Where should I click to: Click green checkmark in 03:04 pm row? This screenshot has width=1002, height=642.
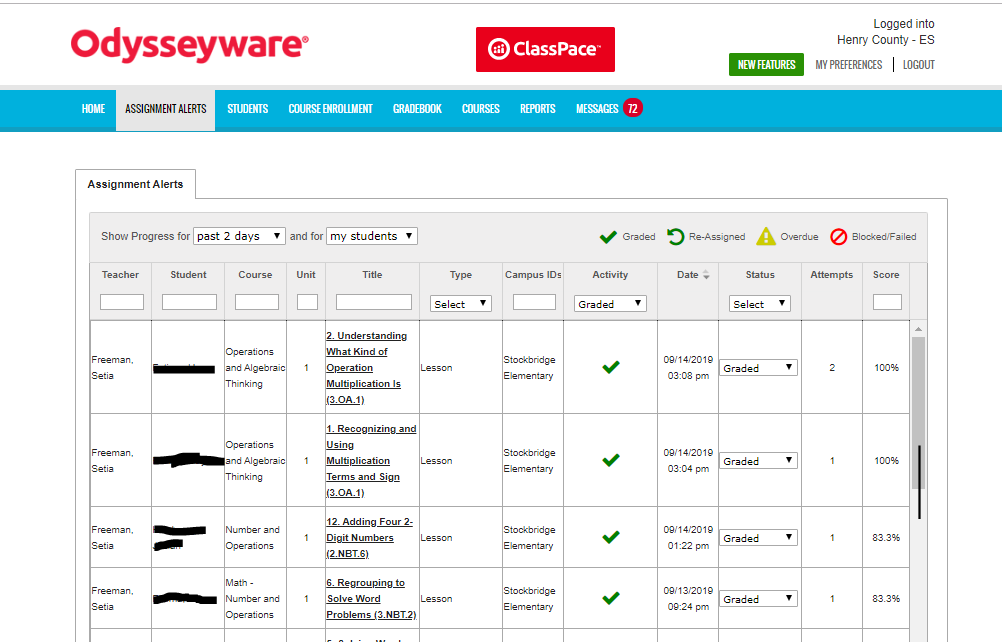[x=611, y=460]
